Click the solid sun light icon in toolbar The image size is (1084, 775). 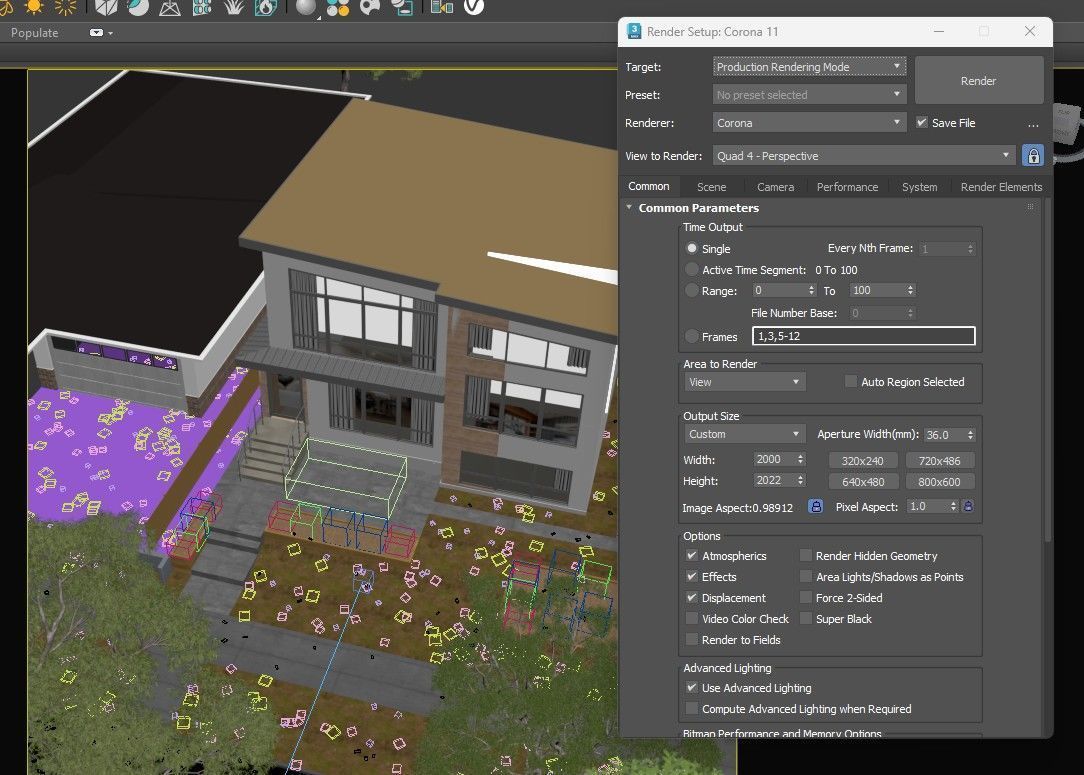[x=33, y=6]
